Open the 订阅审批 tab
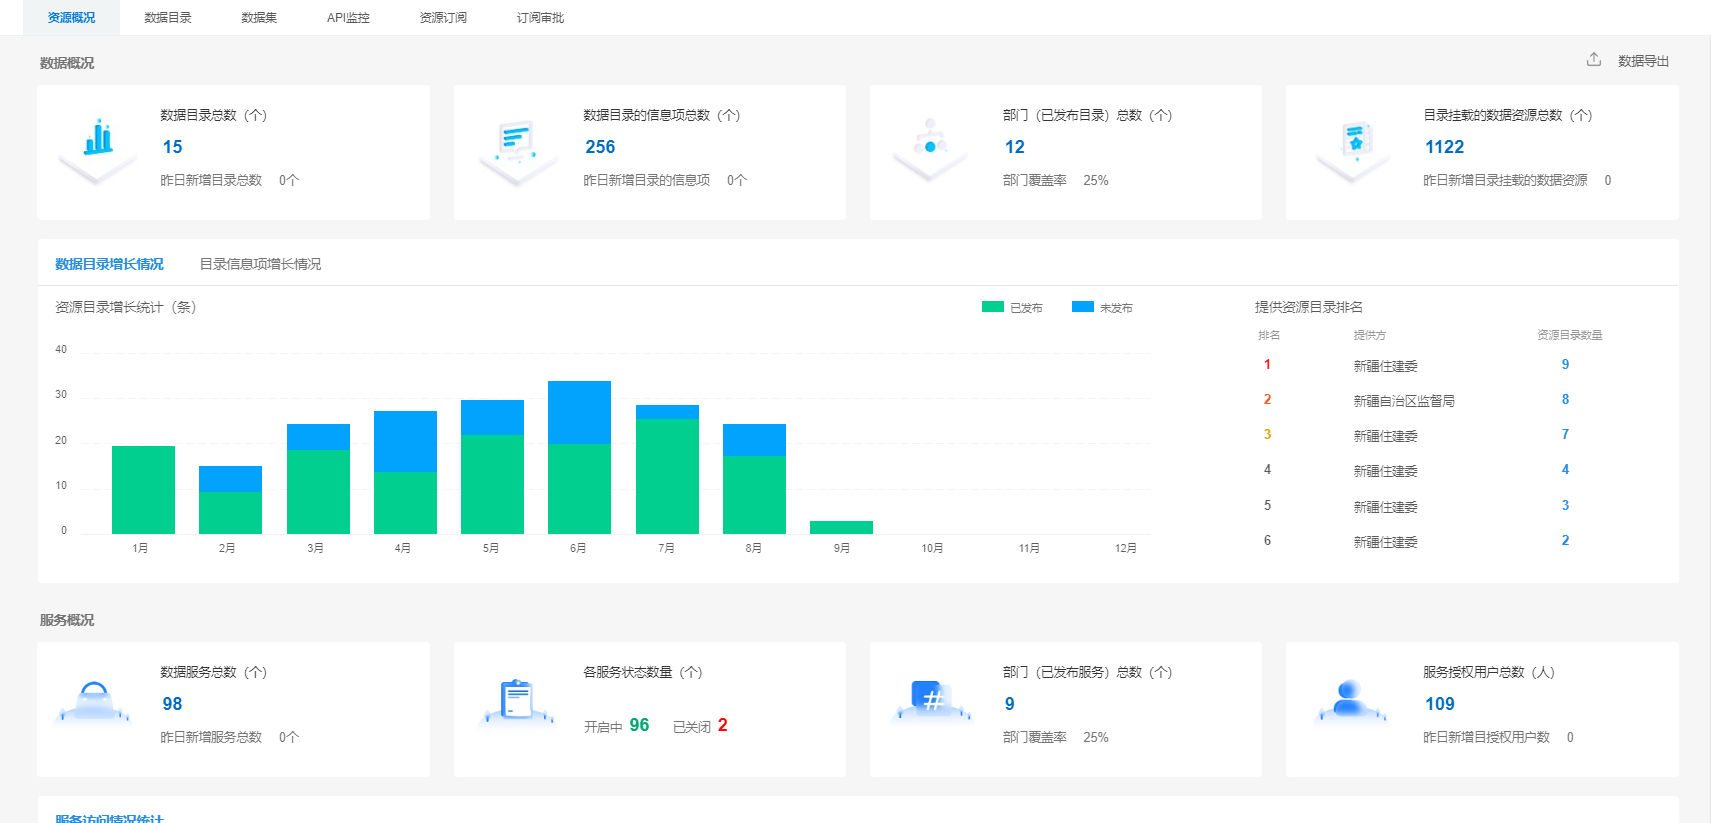The image size is (1711, 823). (540, 18)
